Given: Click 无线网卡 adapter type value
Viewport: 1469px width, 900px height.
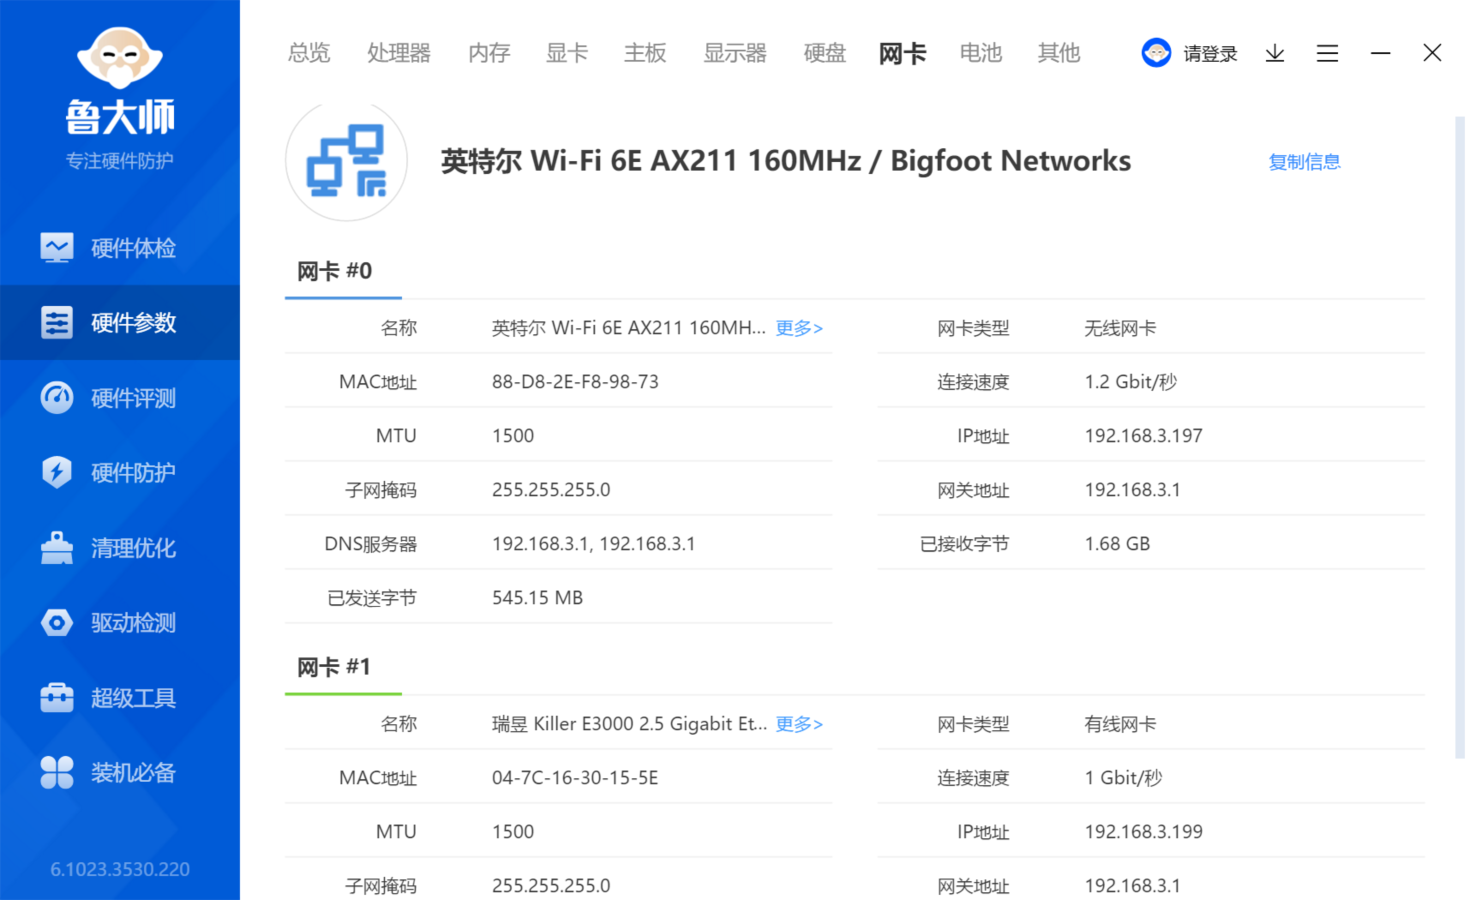Looking at the screenshot, I should 1120,328.
